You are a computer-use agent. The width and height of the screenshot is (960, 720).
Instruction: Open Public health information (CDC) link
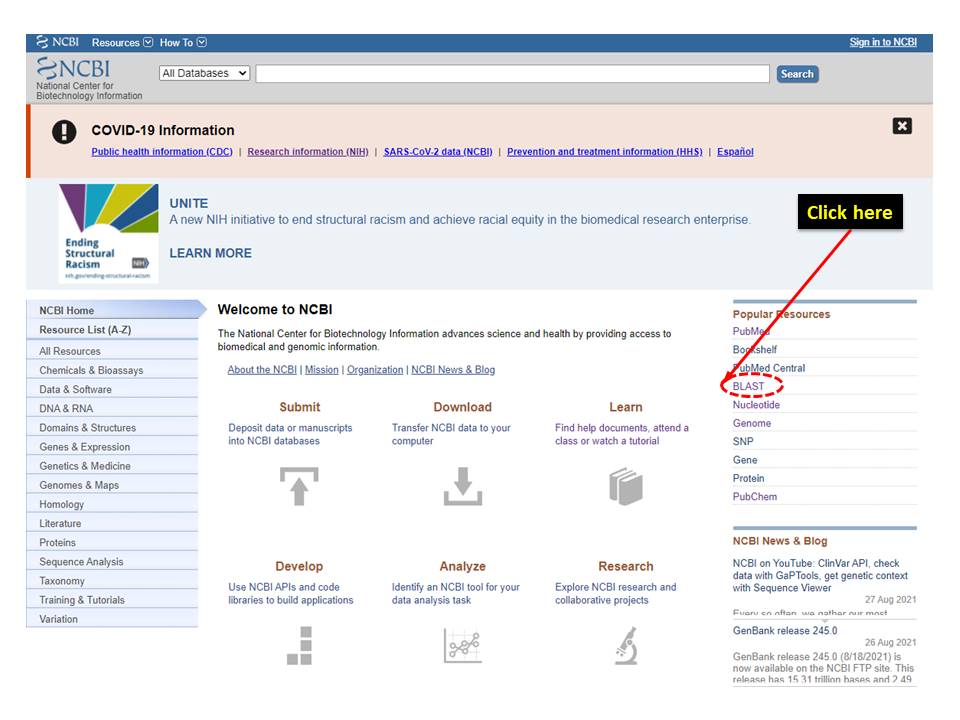[x=161, y=152]
